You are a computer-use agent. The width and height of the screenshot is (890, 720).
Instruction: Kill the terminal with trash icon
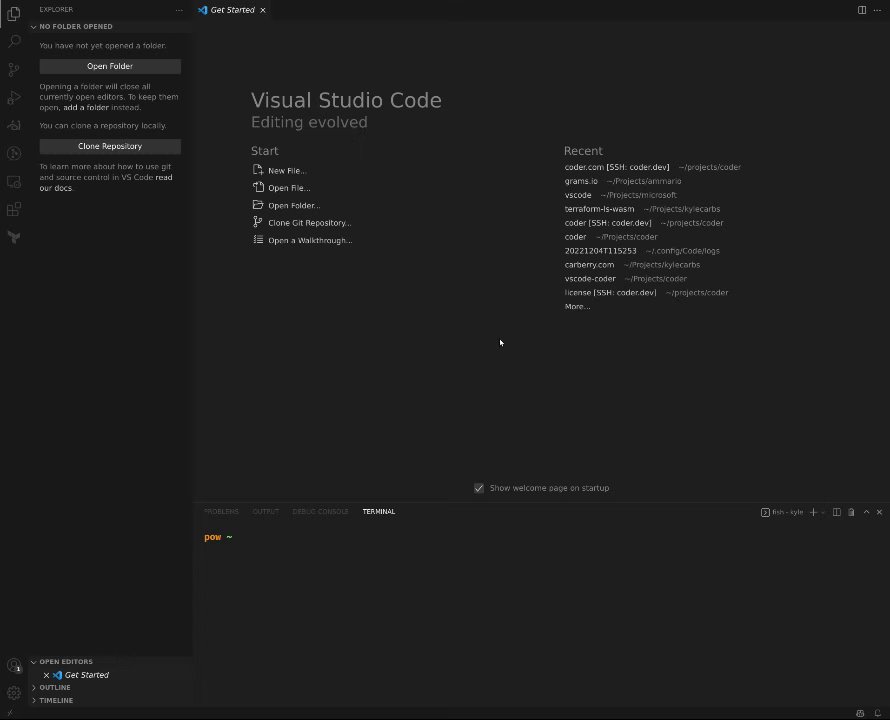pos(851,512)
